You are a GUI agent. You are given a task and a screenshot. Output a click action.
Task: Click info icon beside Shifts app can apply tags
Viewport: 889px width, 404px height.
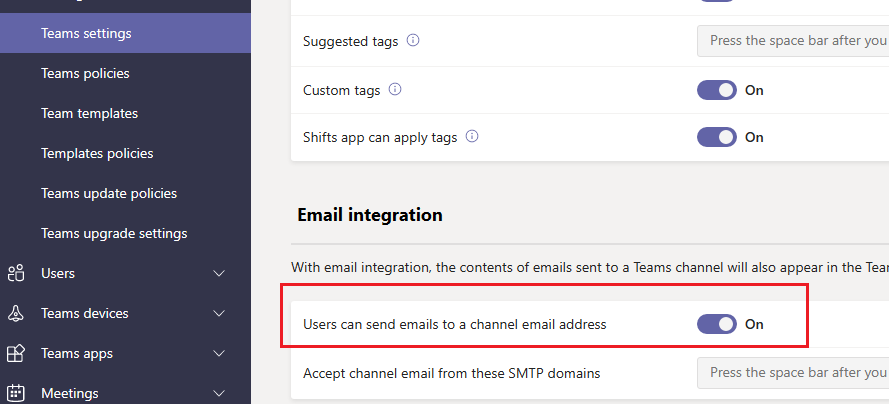point(472,137)
